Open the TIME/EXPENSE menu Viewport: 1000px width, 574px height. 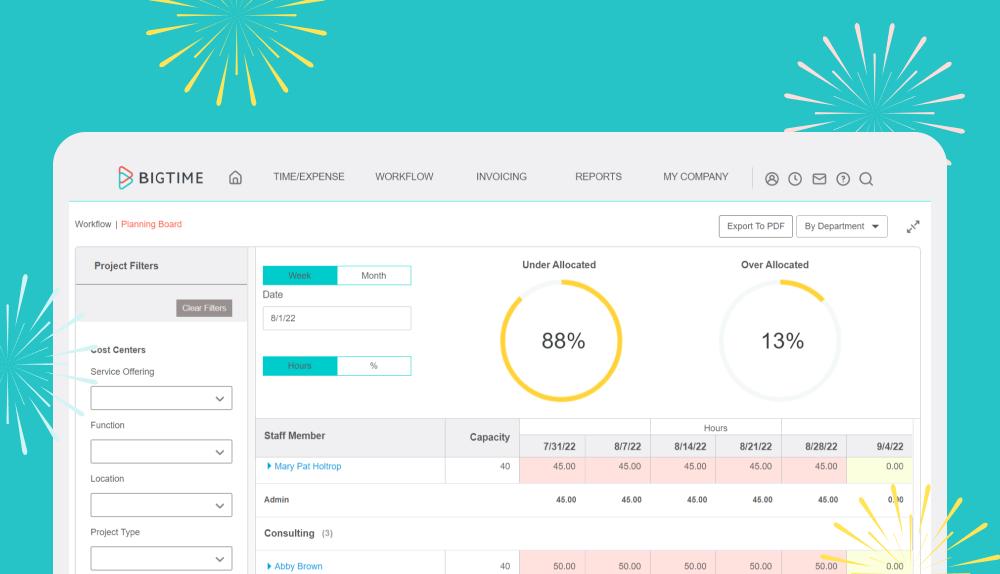point(309,177)
